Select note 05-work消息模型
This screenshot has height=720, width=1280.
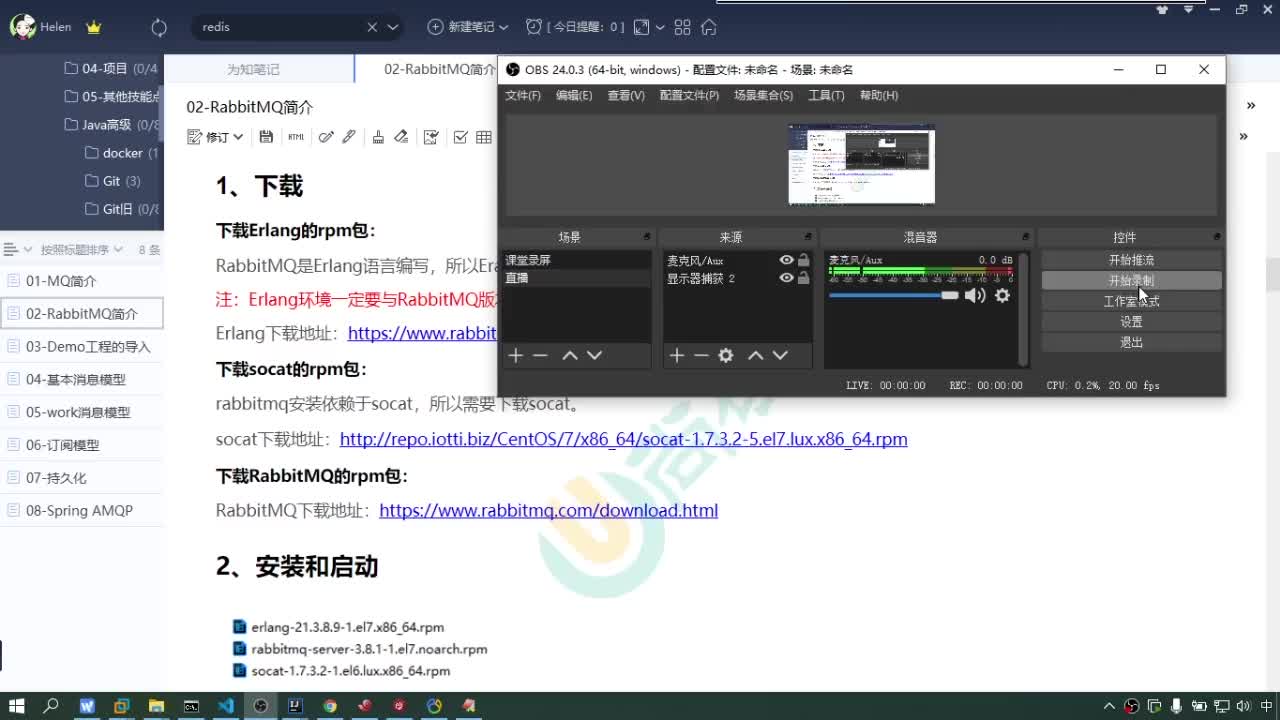point(82,412)
